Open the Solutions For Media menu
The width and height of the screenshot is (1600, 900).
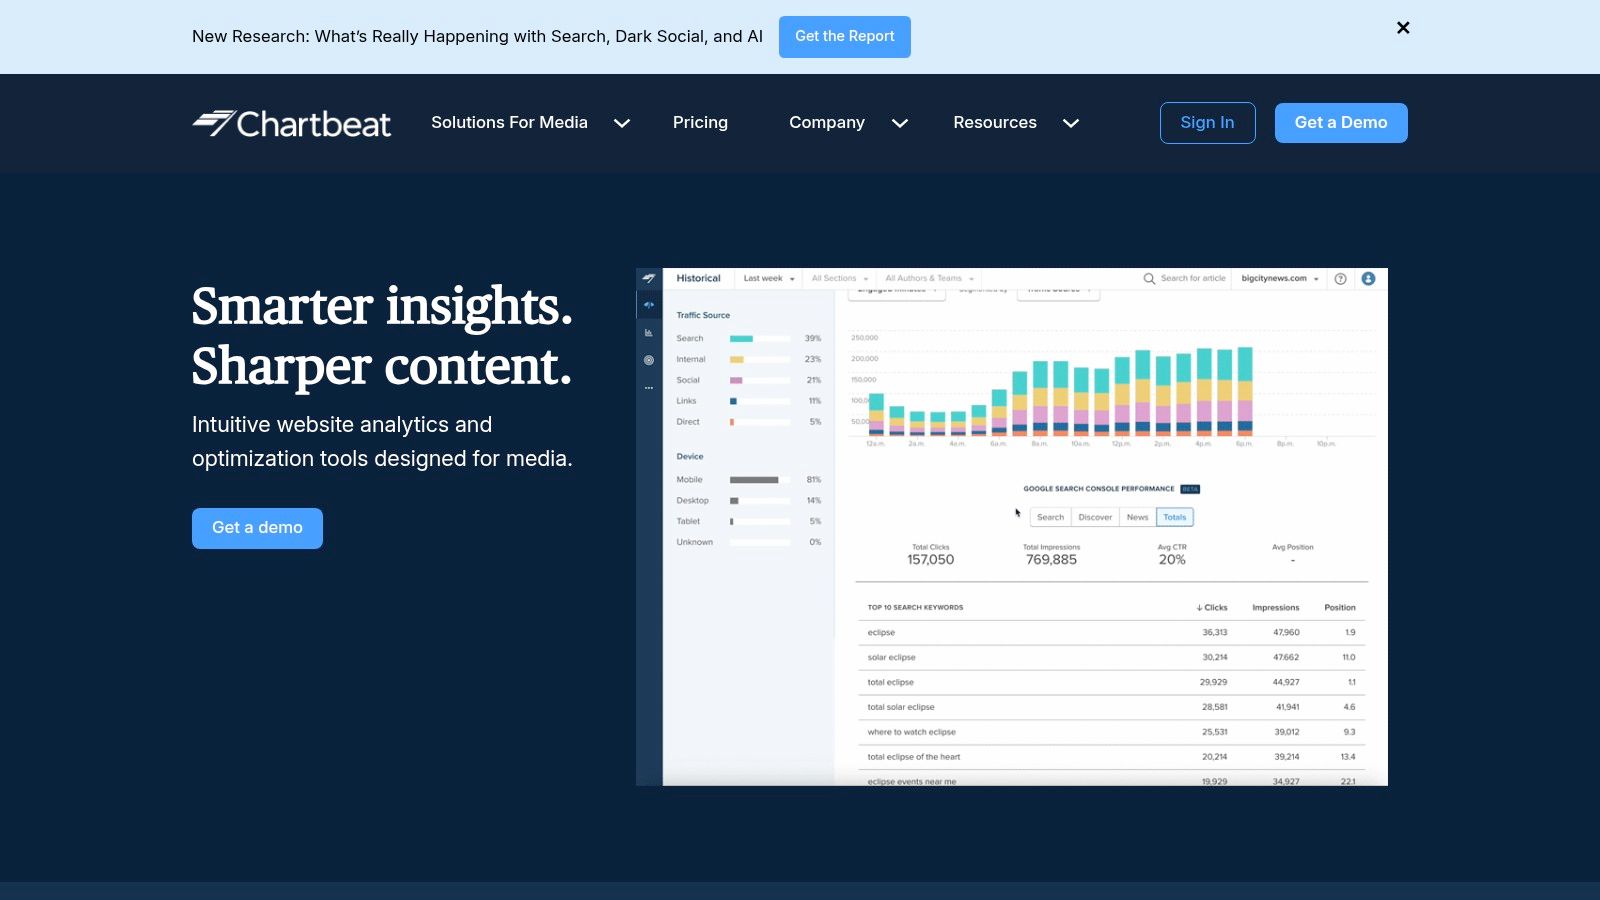[510, 122]
